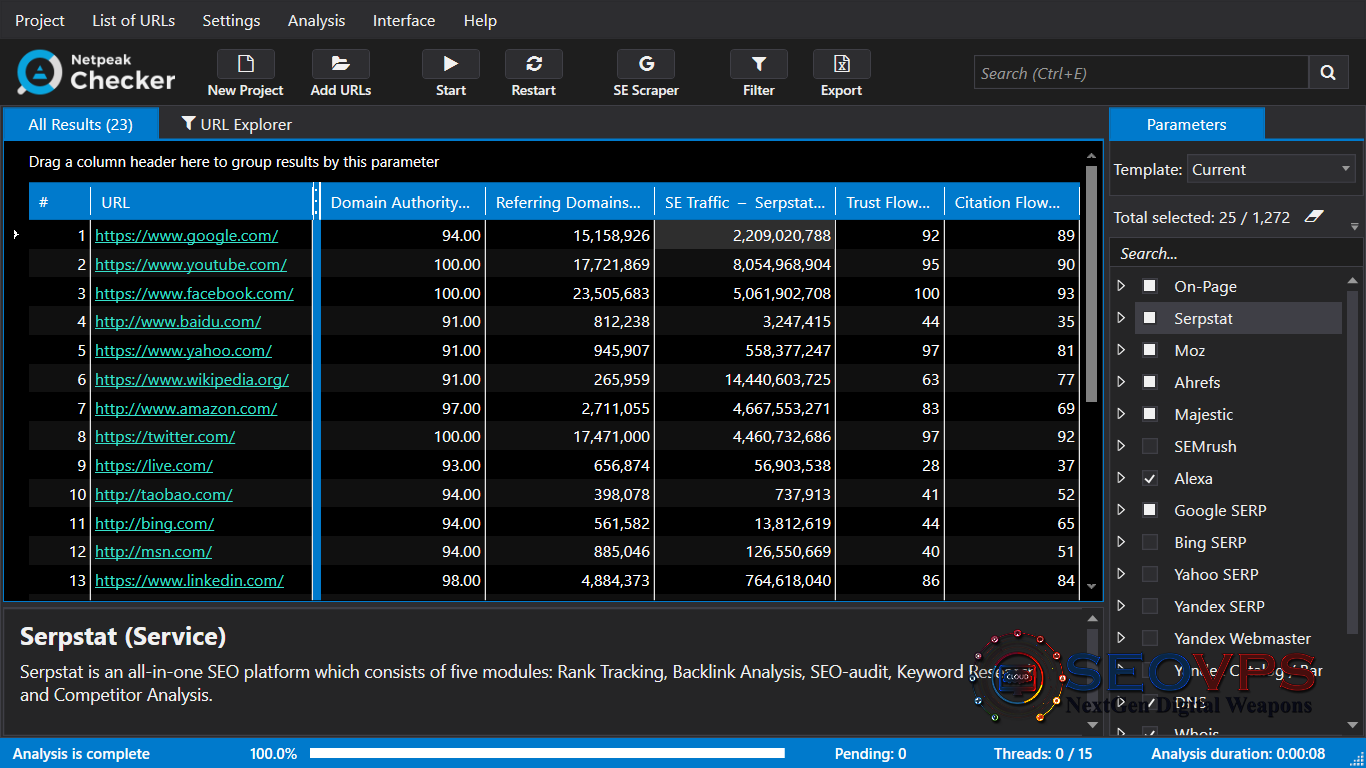The height and width of the screenshot is (768, 1366).
Task: Expand the Serpstat parameter group
Action: (x=1121, y=318)
